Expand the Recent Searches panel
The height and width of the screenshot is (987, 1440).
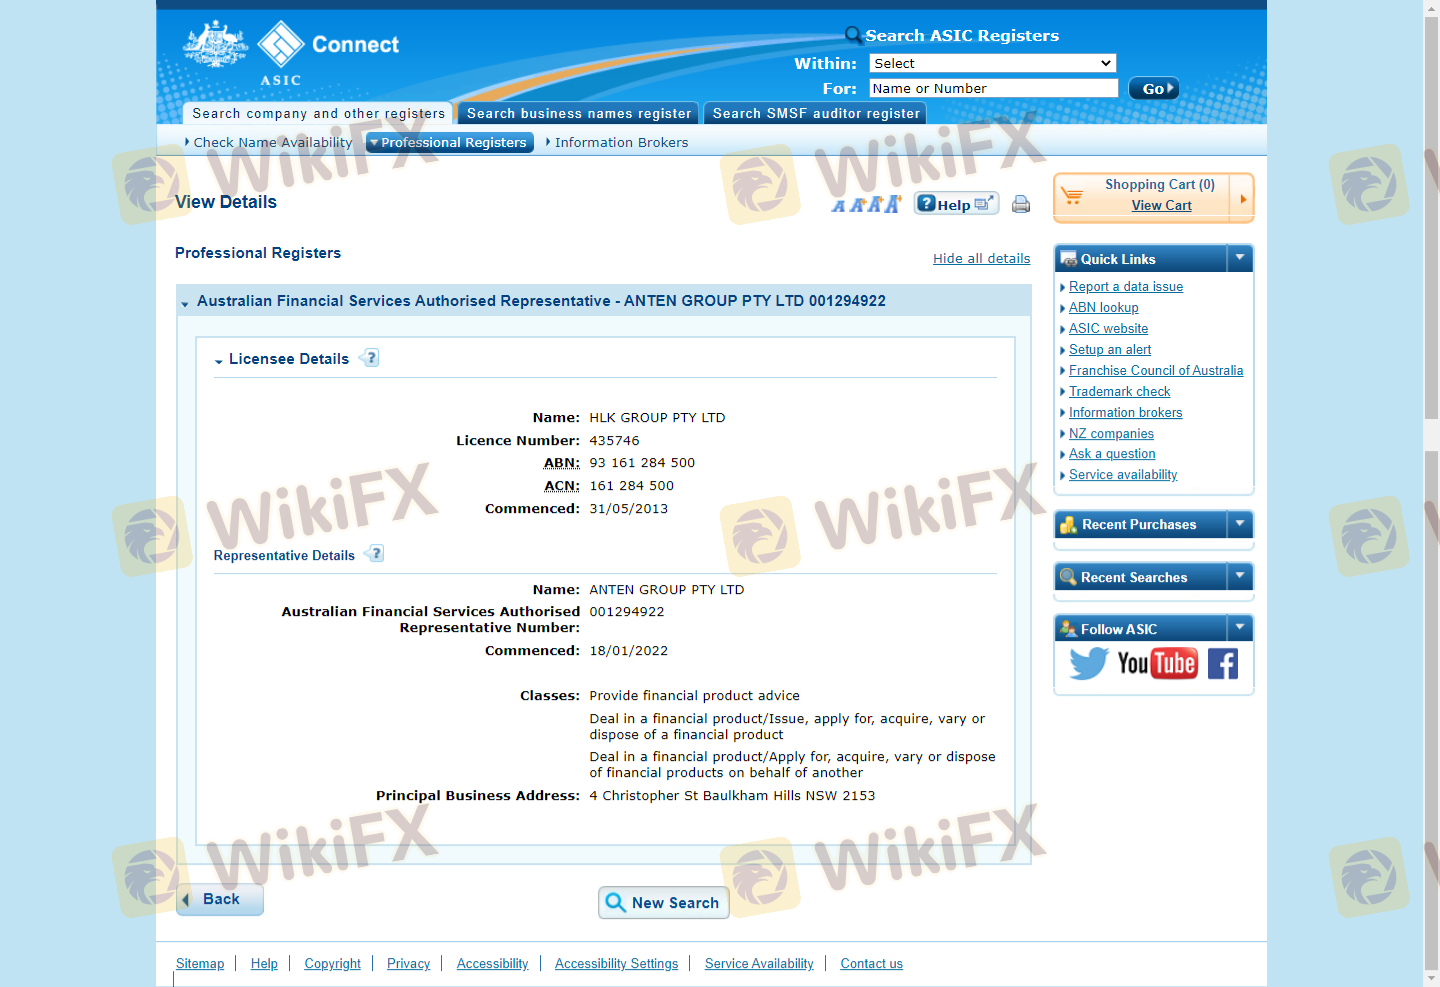1239,576
